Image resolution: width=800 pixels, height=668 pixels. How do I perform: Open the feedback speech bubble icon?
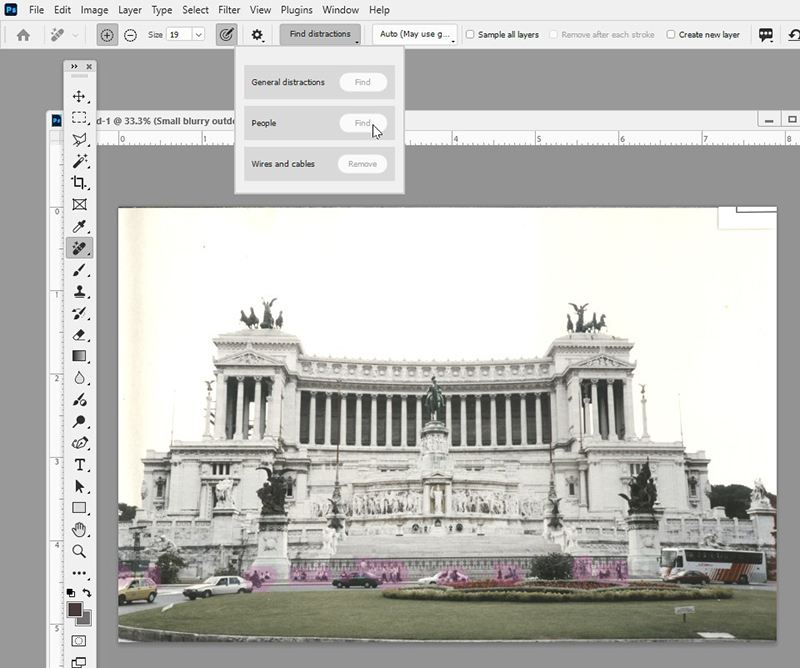[x=766, y=35]
